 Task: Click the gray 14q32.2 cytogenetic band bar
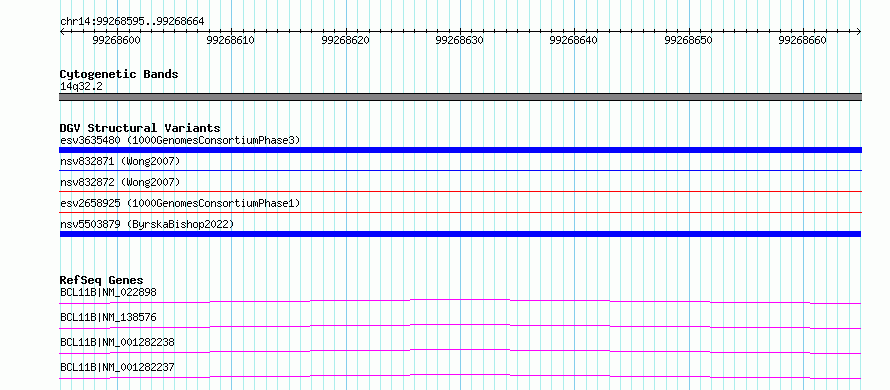(x=460, y=97)
